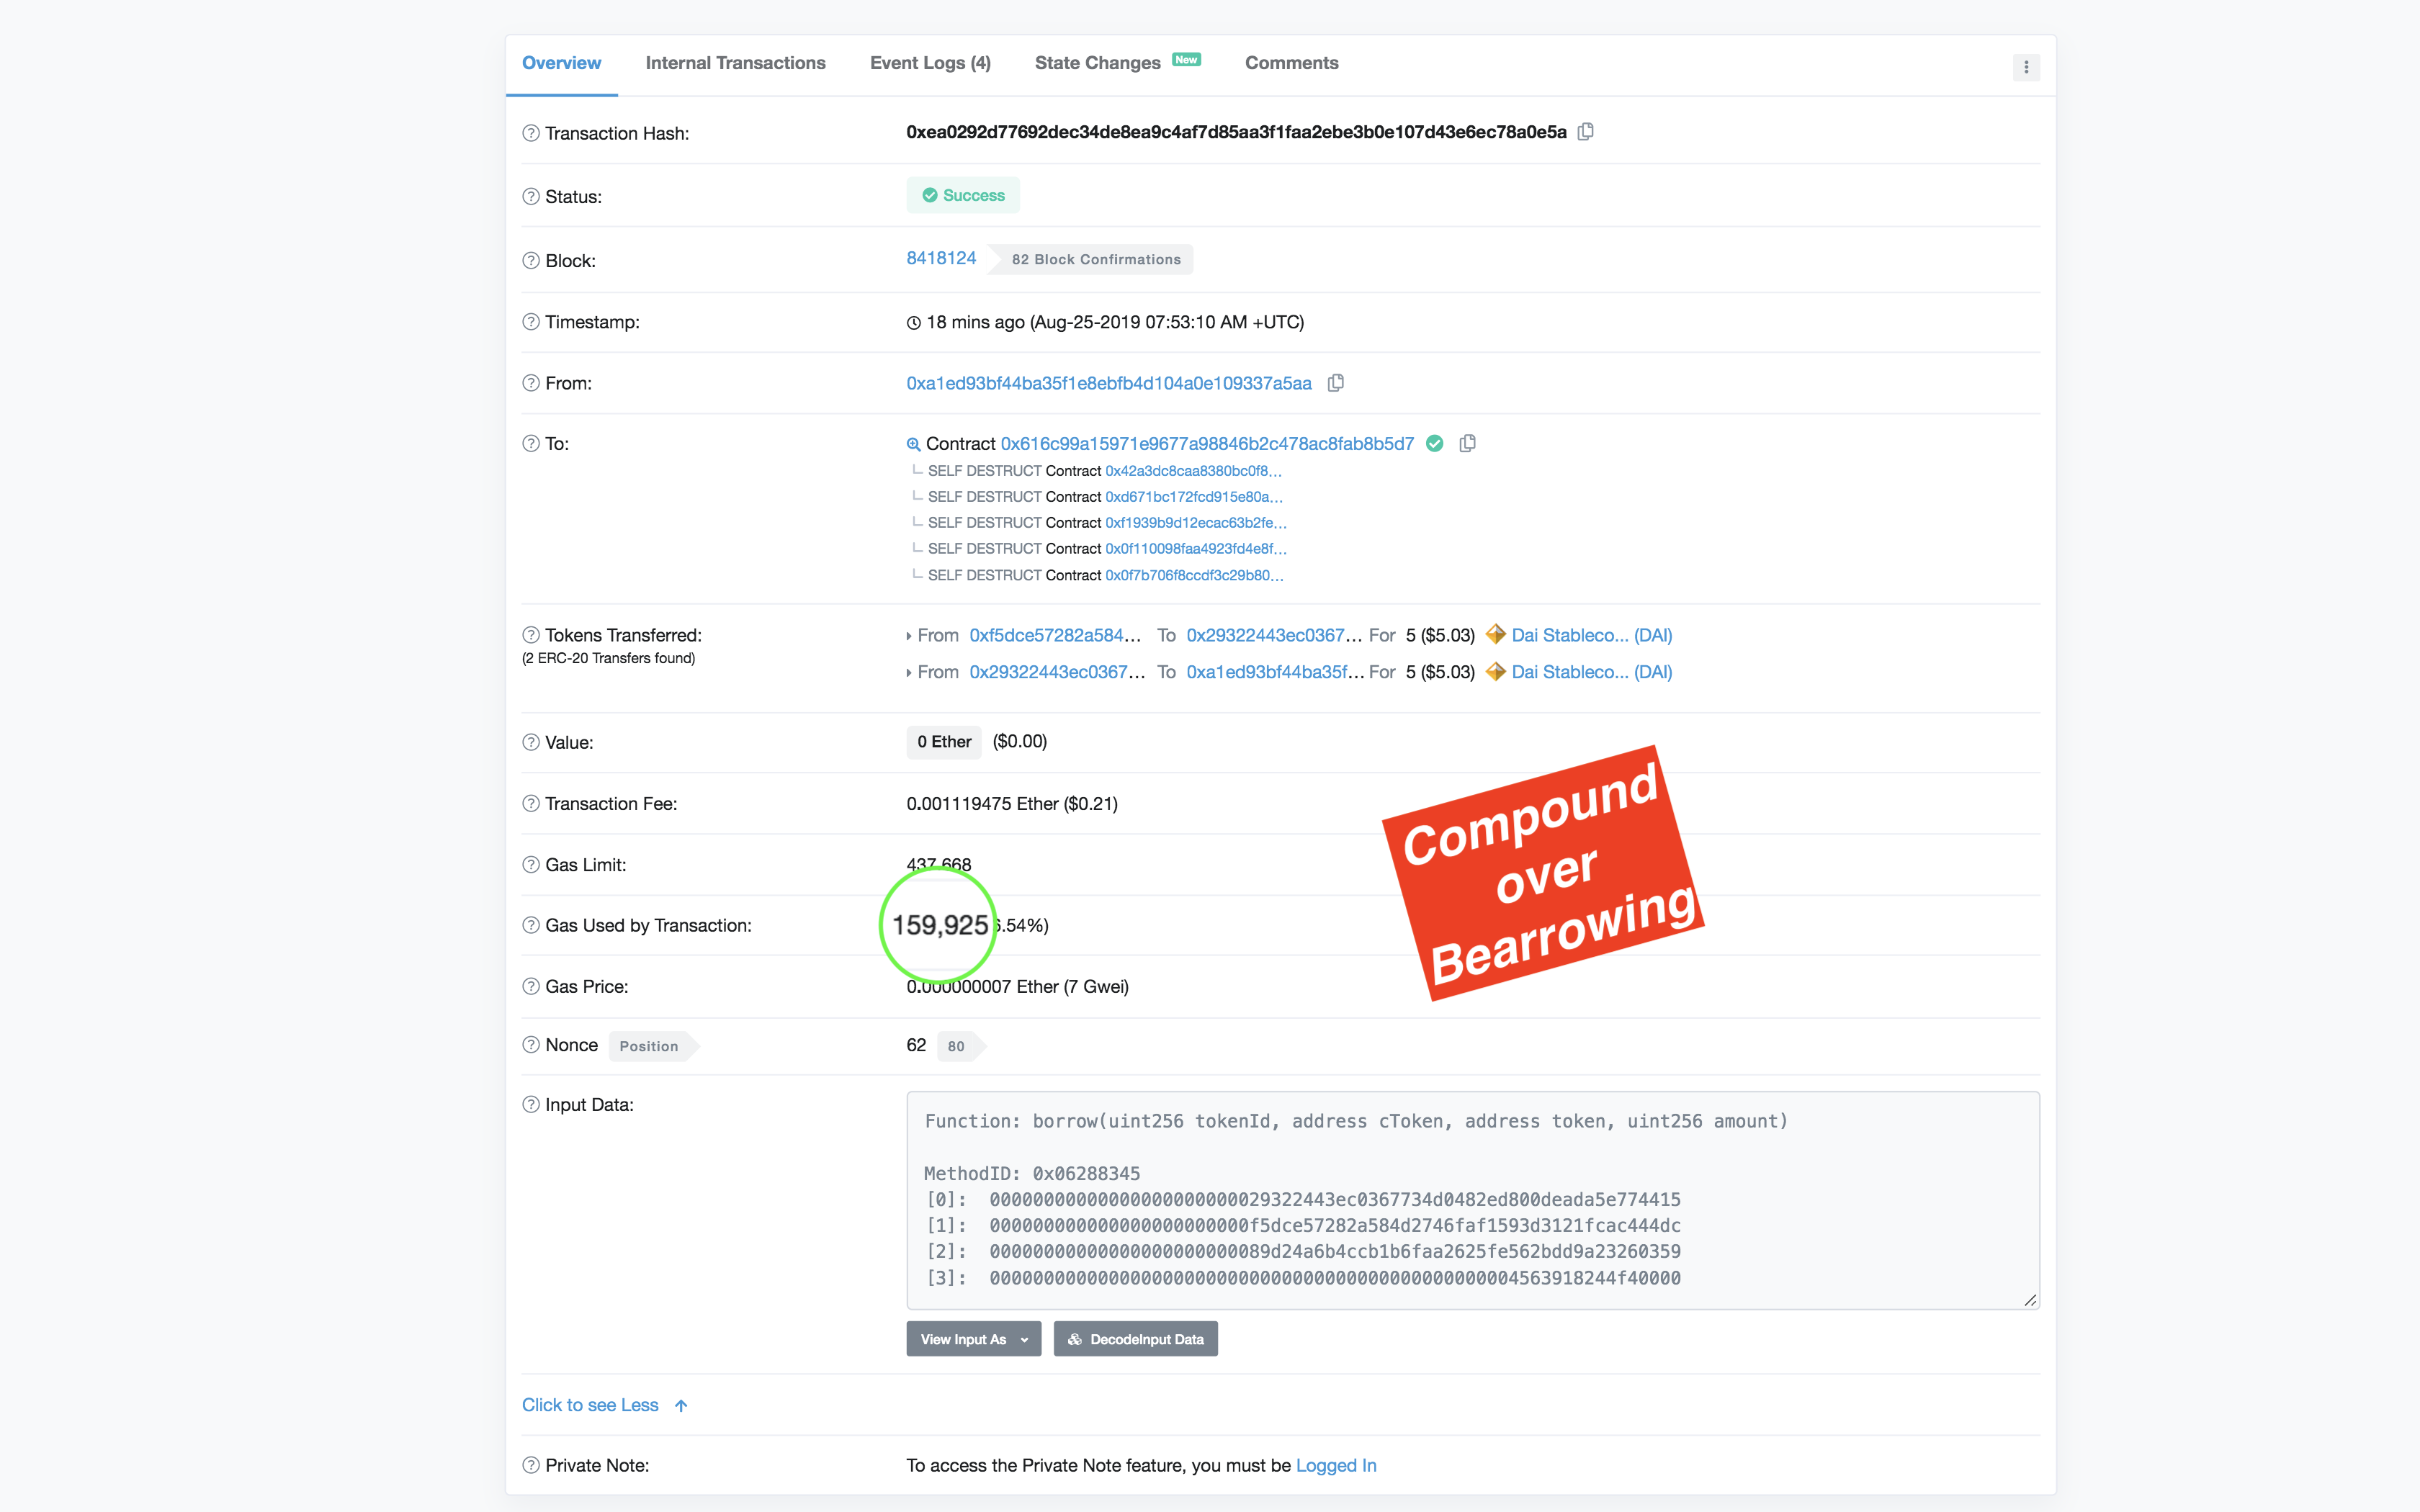Switch to the Internal Transactions tab
This screenshot has height=1512, width=2420.
[x=735, y=63]
